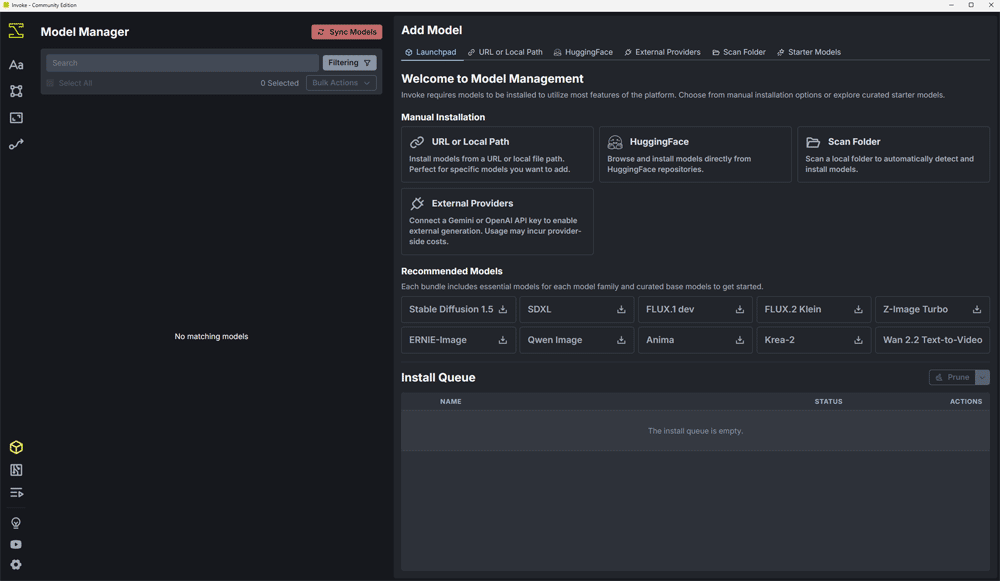Open the Workflows tab curved-arrow icon
Image resolution: width=1000 pixels, height=581 pixels.
coord(16,145)
